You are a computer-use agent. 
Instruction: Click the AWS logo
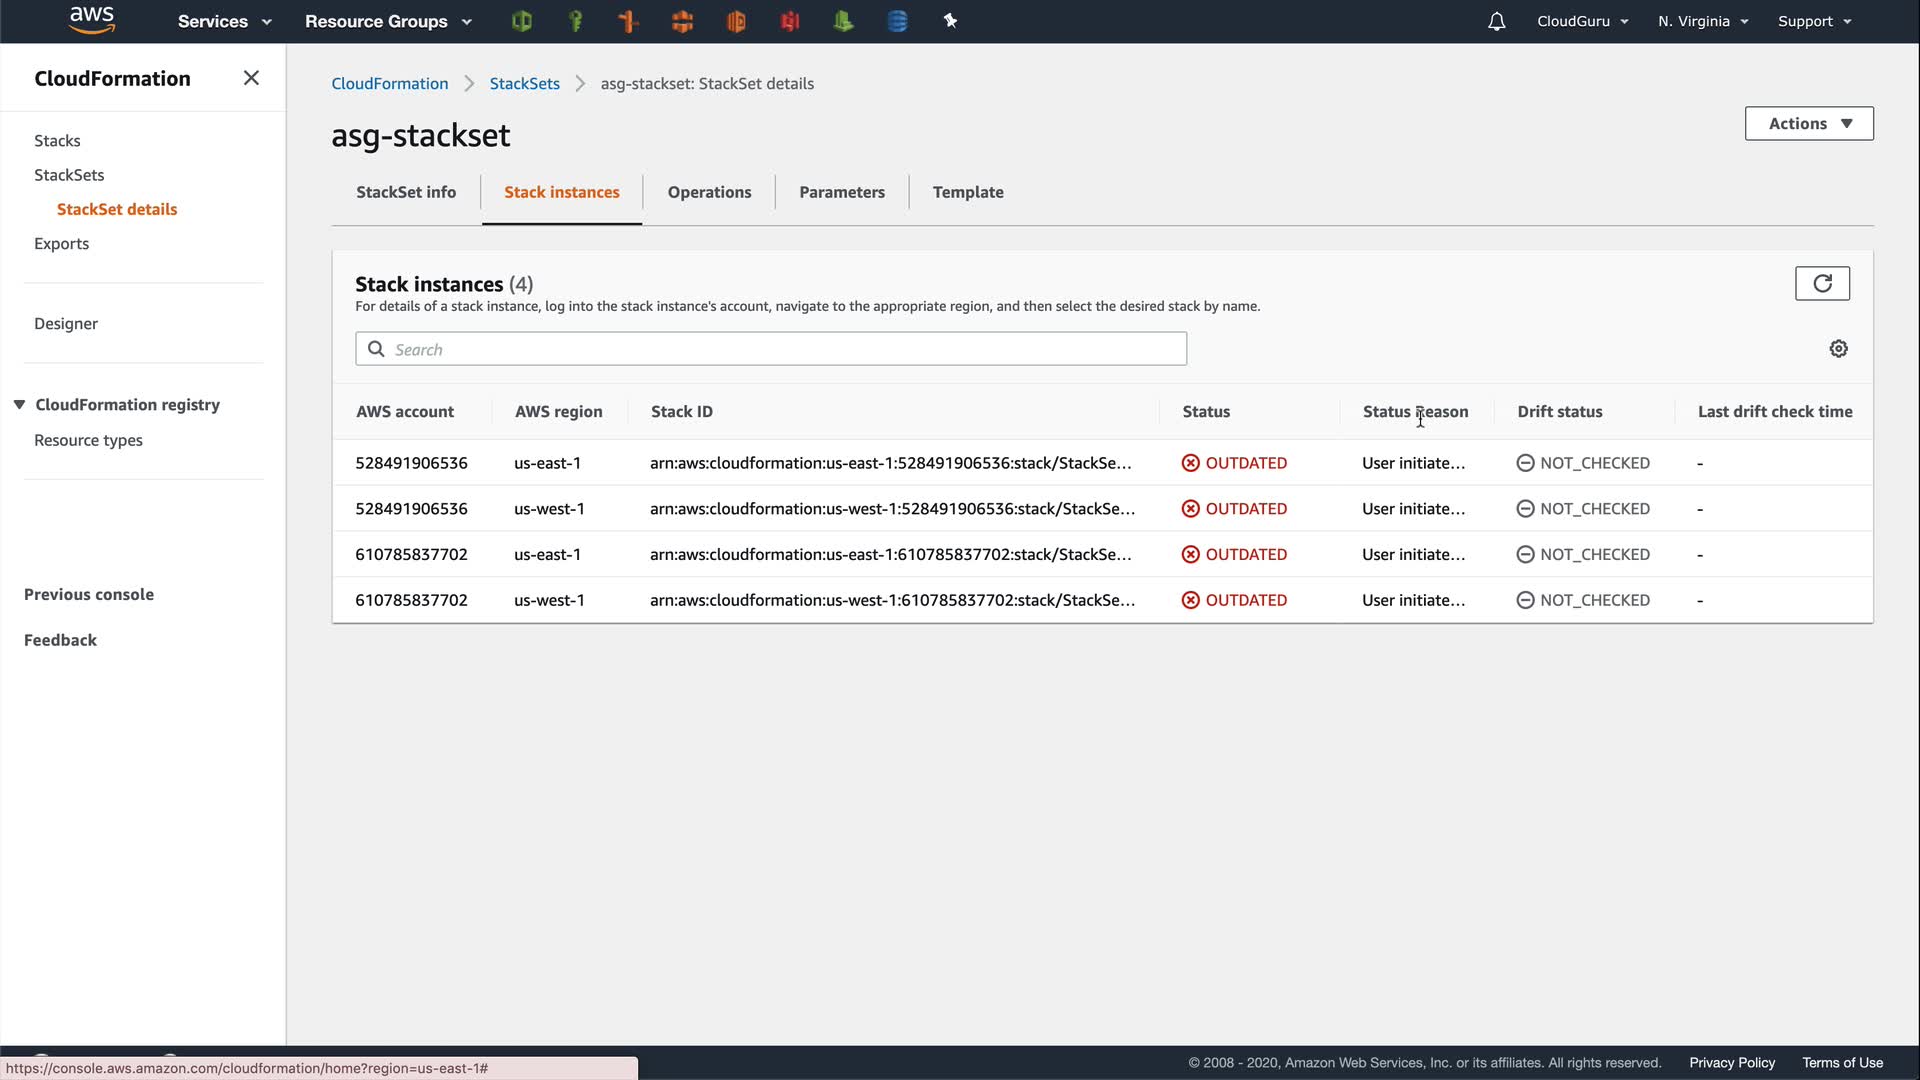tap(92, 20)
